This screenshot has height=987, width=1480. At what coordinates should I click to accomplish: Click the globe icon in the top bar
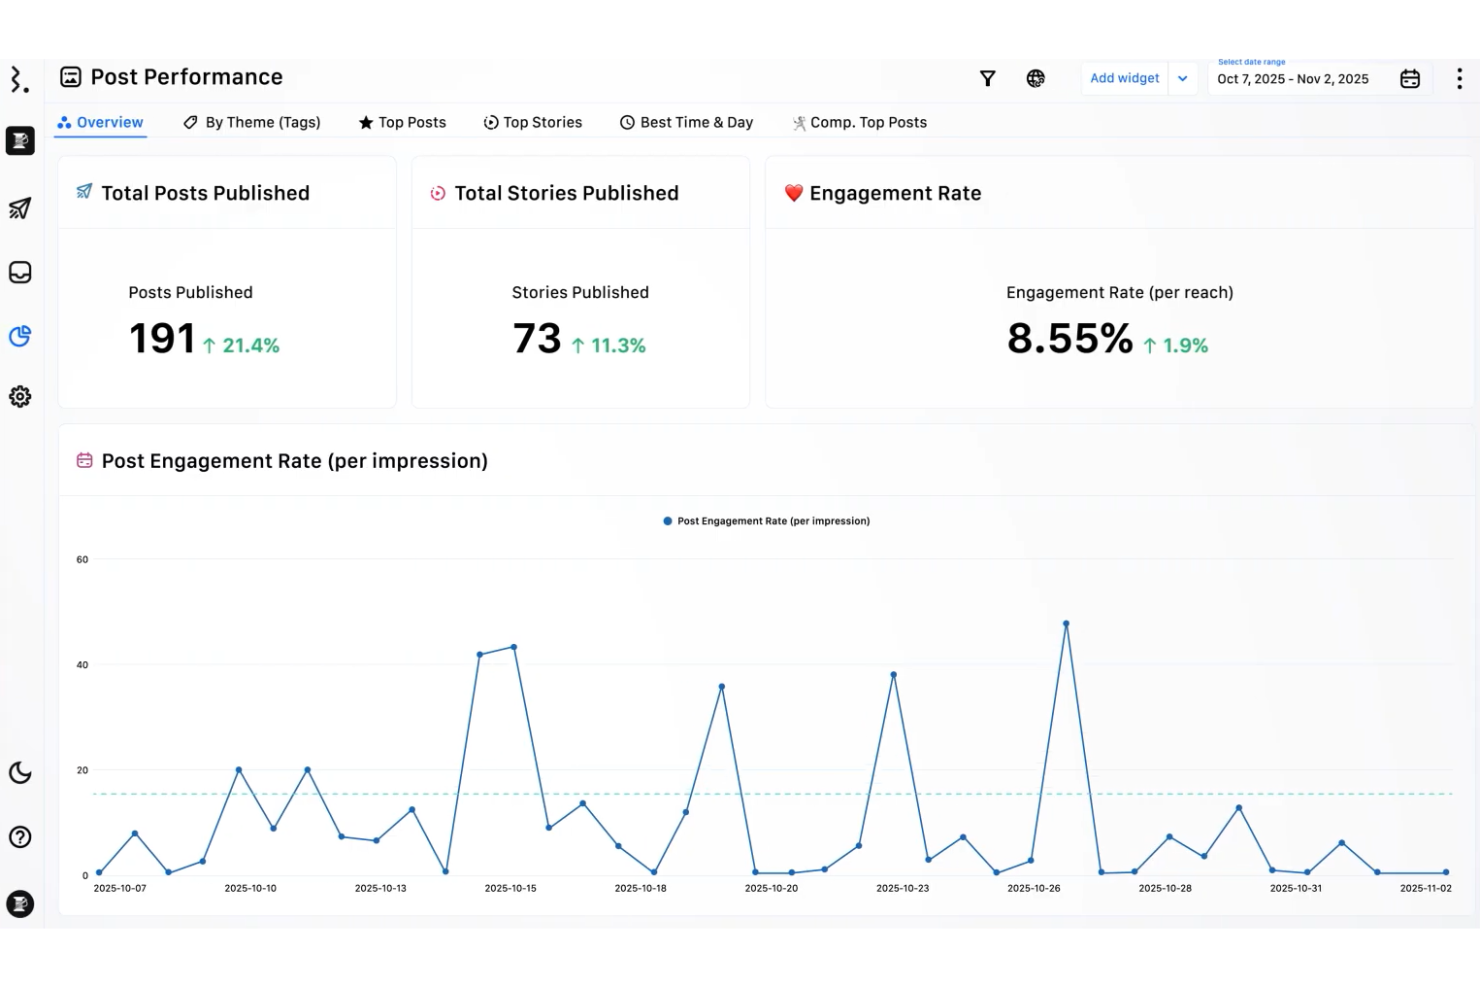1036,77
